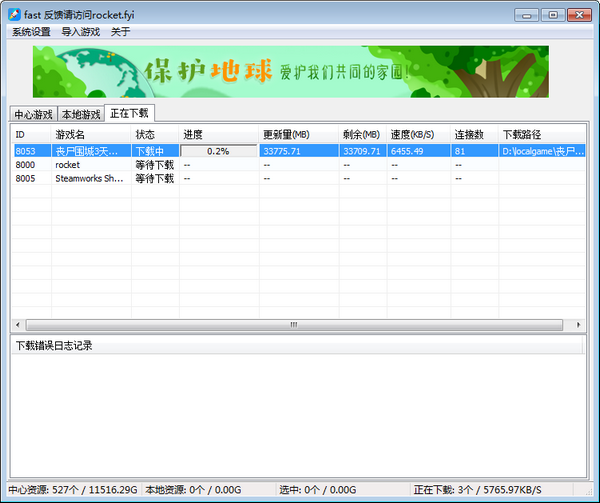Open the 关于 menu
The width and height of the screenshot is (600, 503).
[120, 32]
